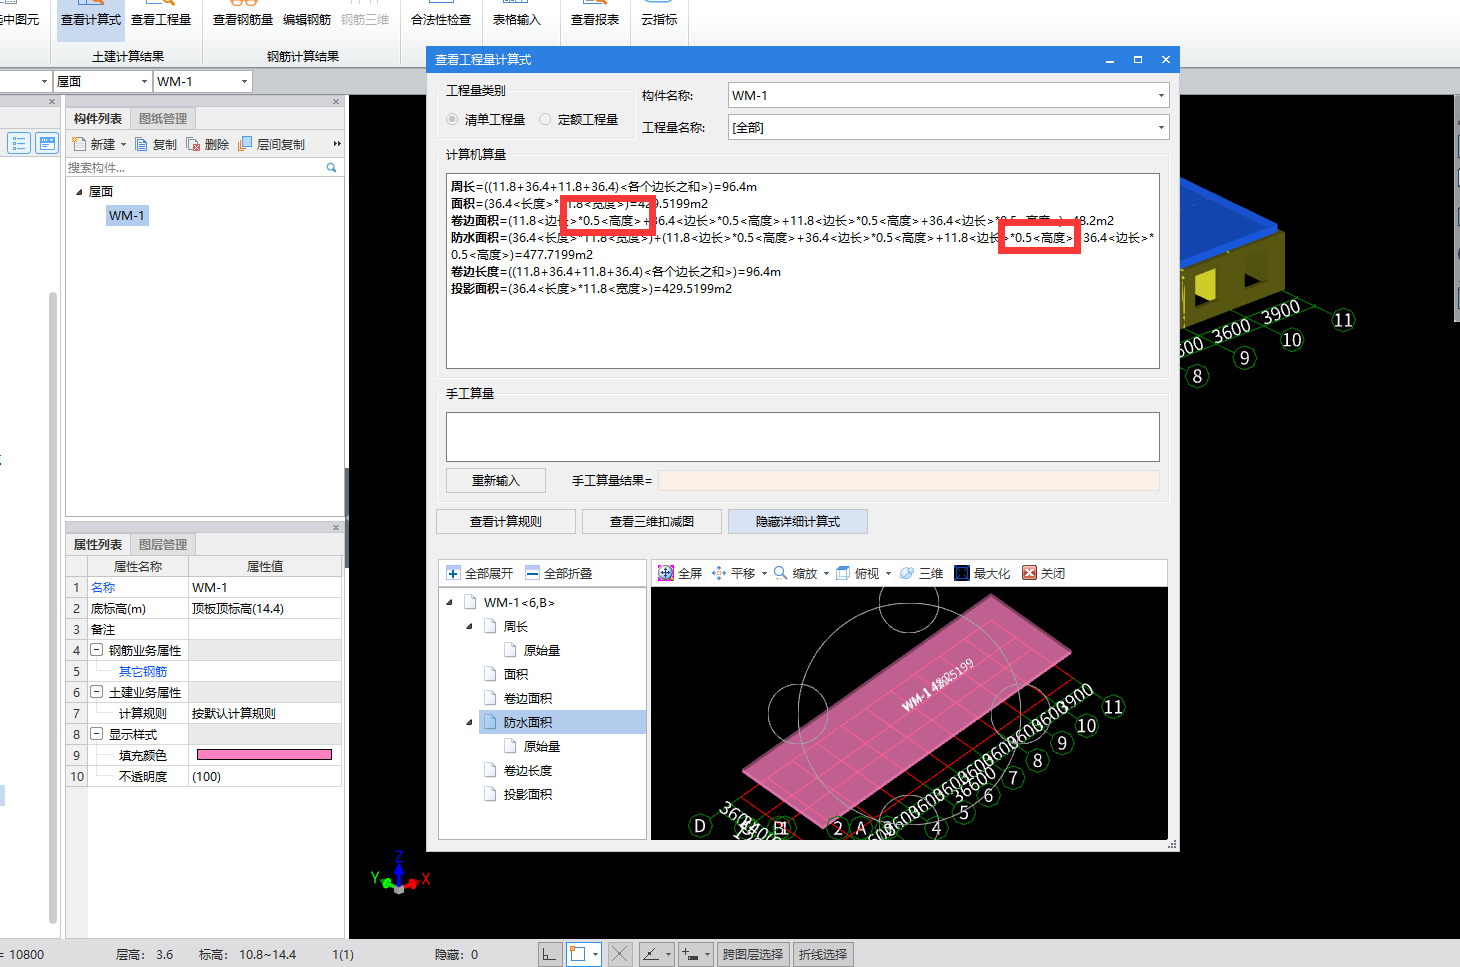Click 全部展开 expand all icon
The height and width of the screenshot is (967, 1460).
(x=453, y=573)
